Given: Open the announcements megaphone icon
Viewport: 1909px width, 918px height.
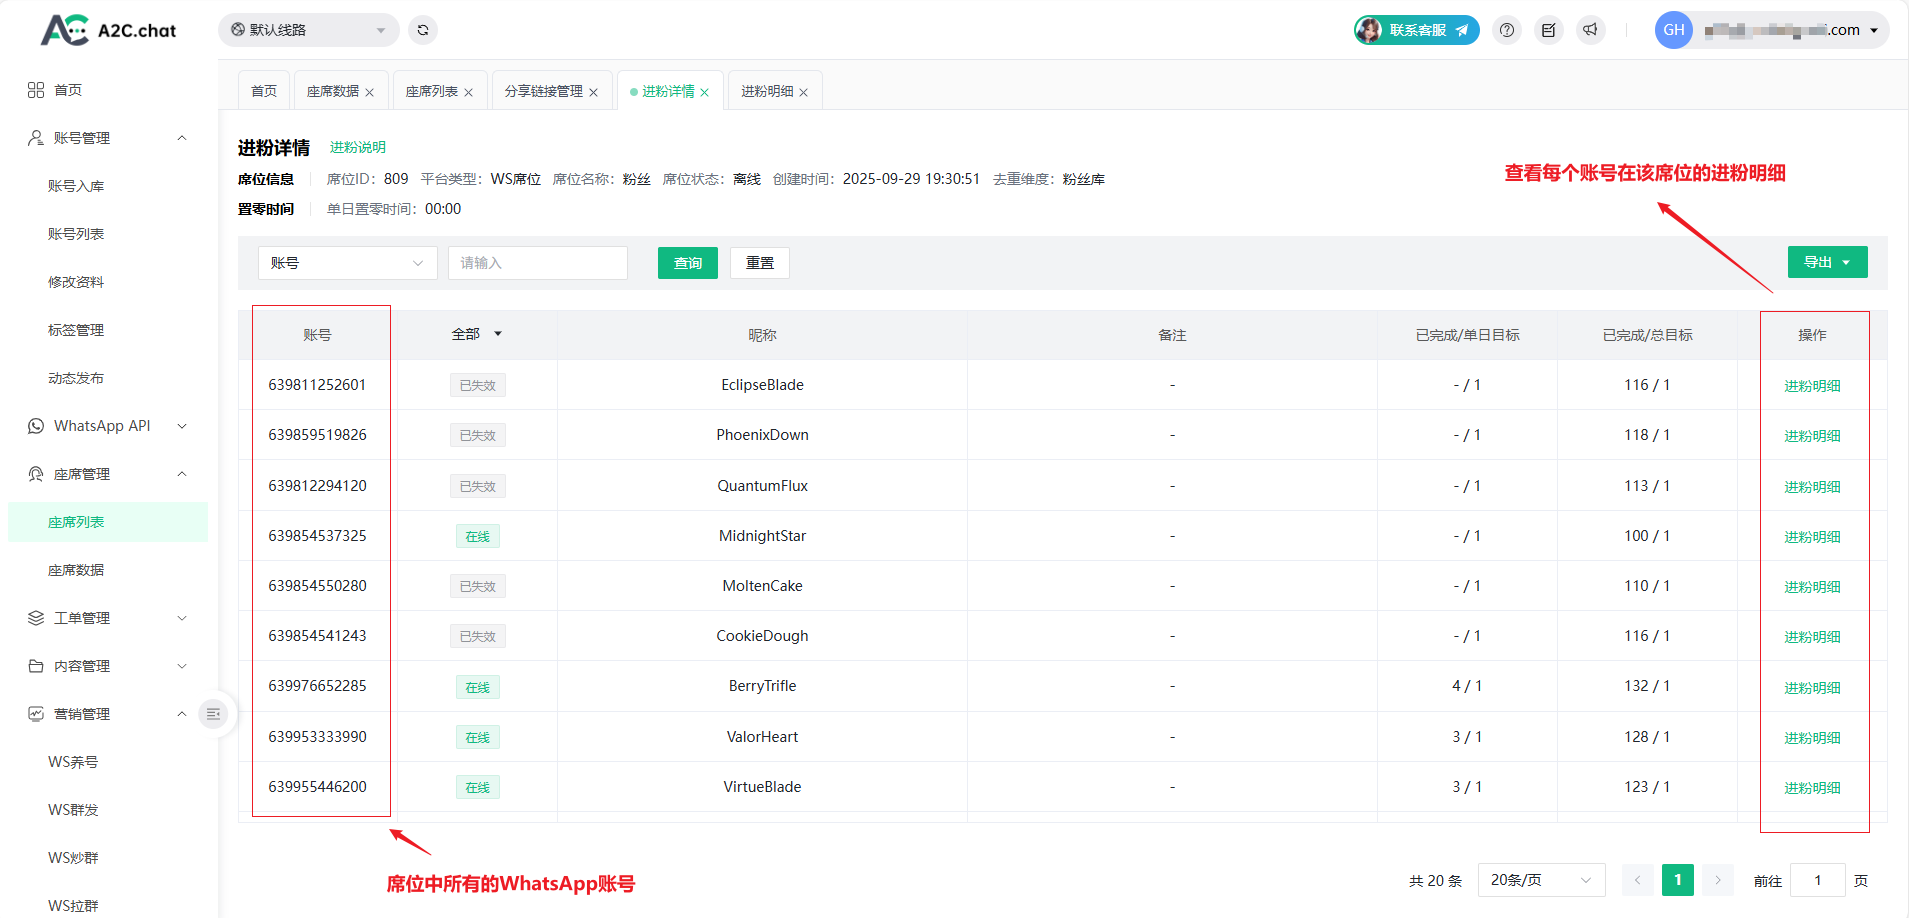Looking at the screenshot, I should (x=1590, y=30).
